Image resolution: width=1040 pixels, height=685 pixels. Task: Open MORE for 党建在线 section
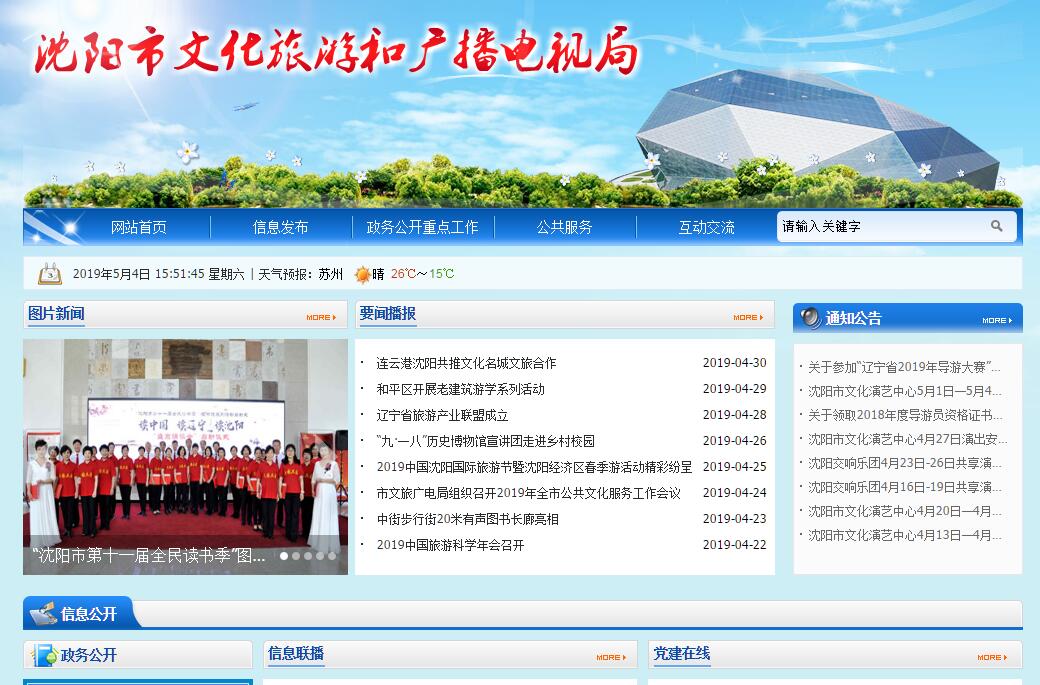tap(991, 657)
